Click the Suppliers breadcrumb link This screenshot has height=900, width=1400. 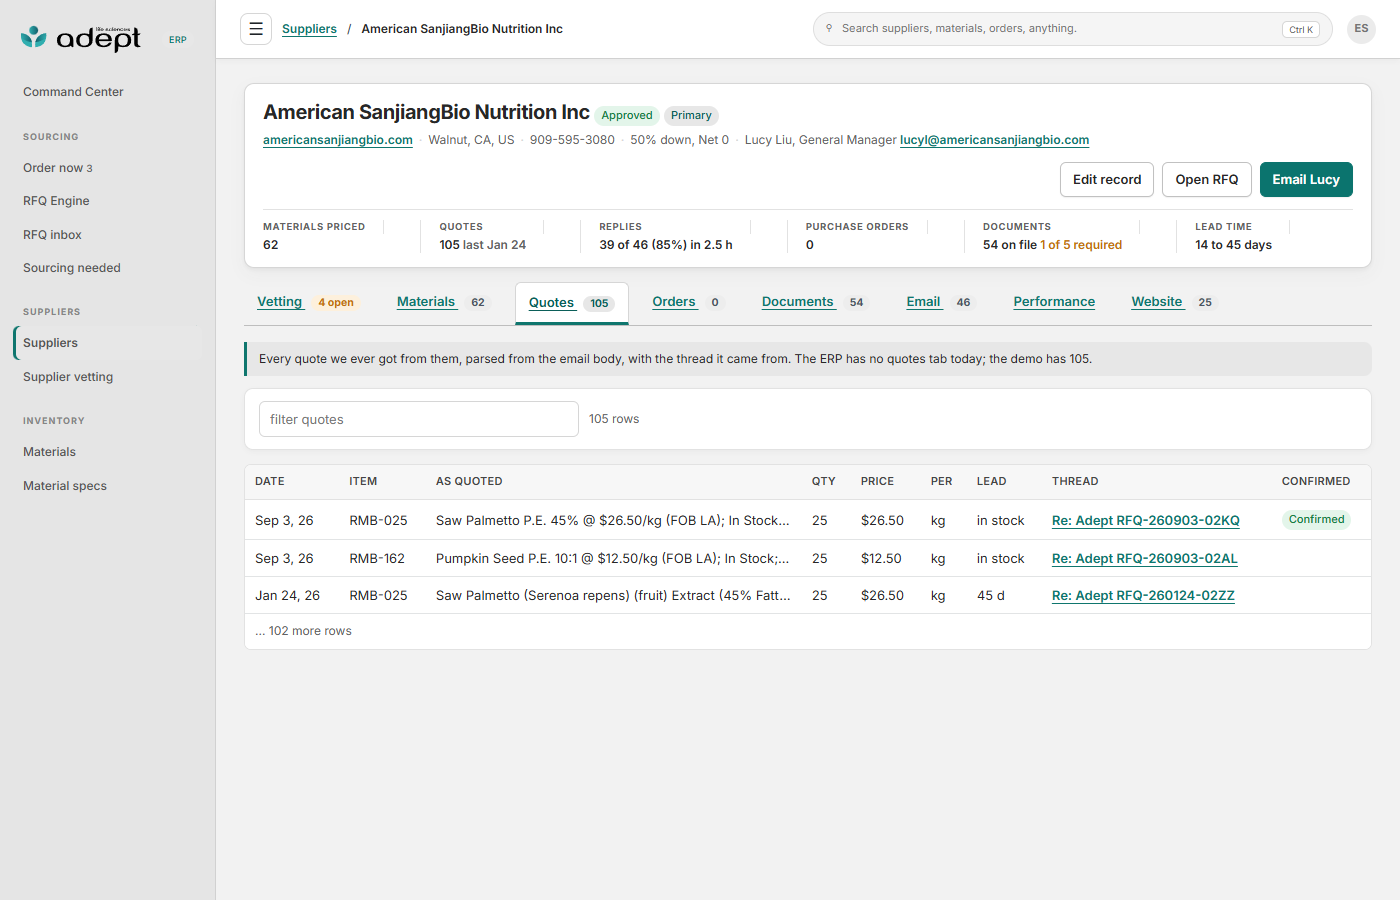click(x=309, y=29)
